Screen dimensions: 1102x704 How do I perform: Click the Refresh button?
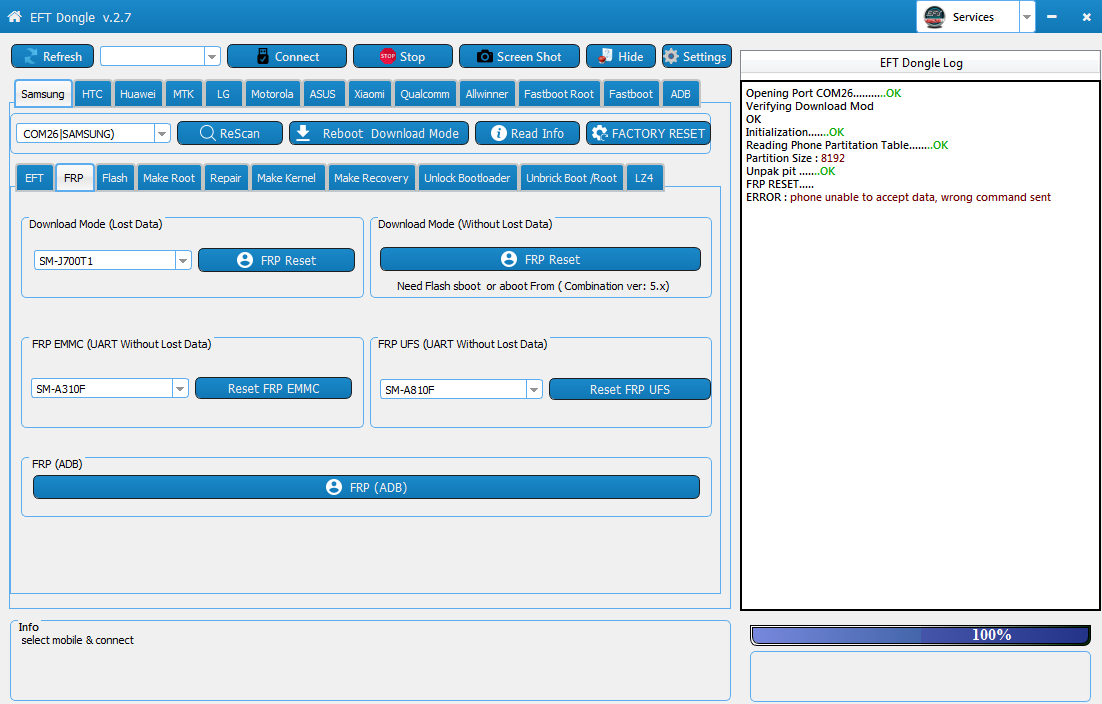click(x=52, y=56)
